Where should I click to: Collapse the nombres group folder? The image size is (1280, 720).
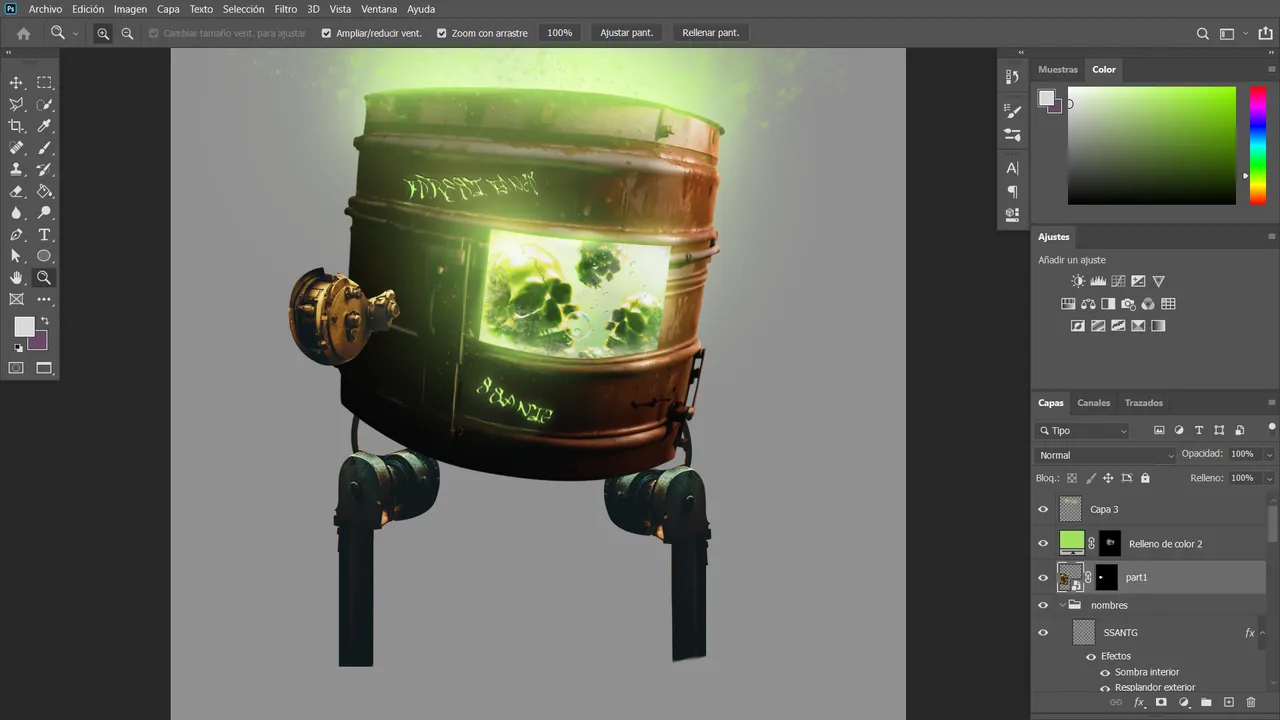pos(1062,605)
